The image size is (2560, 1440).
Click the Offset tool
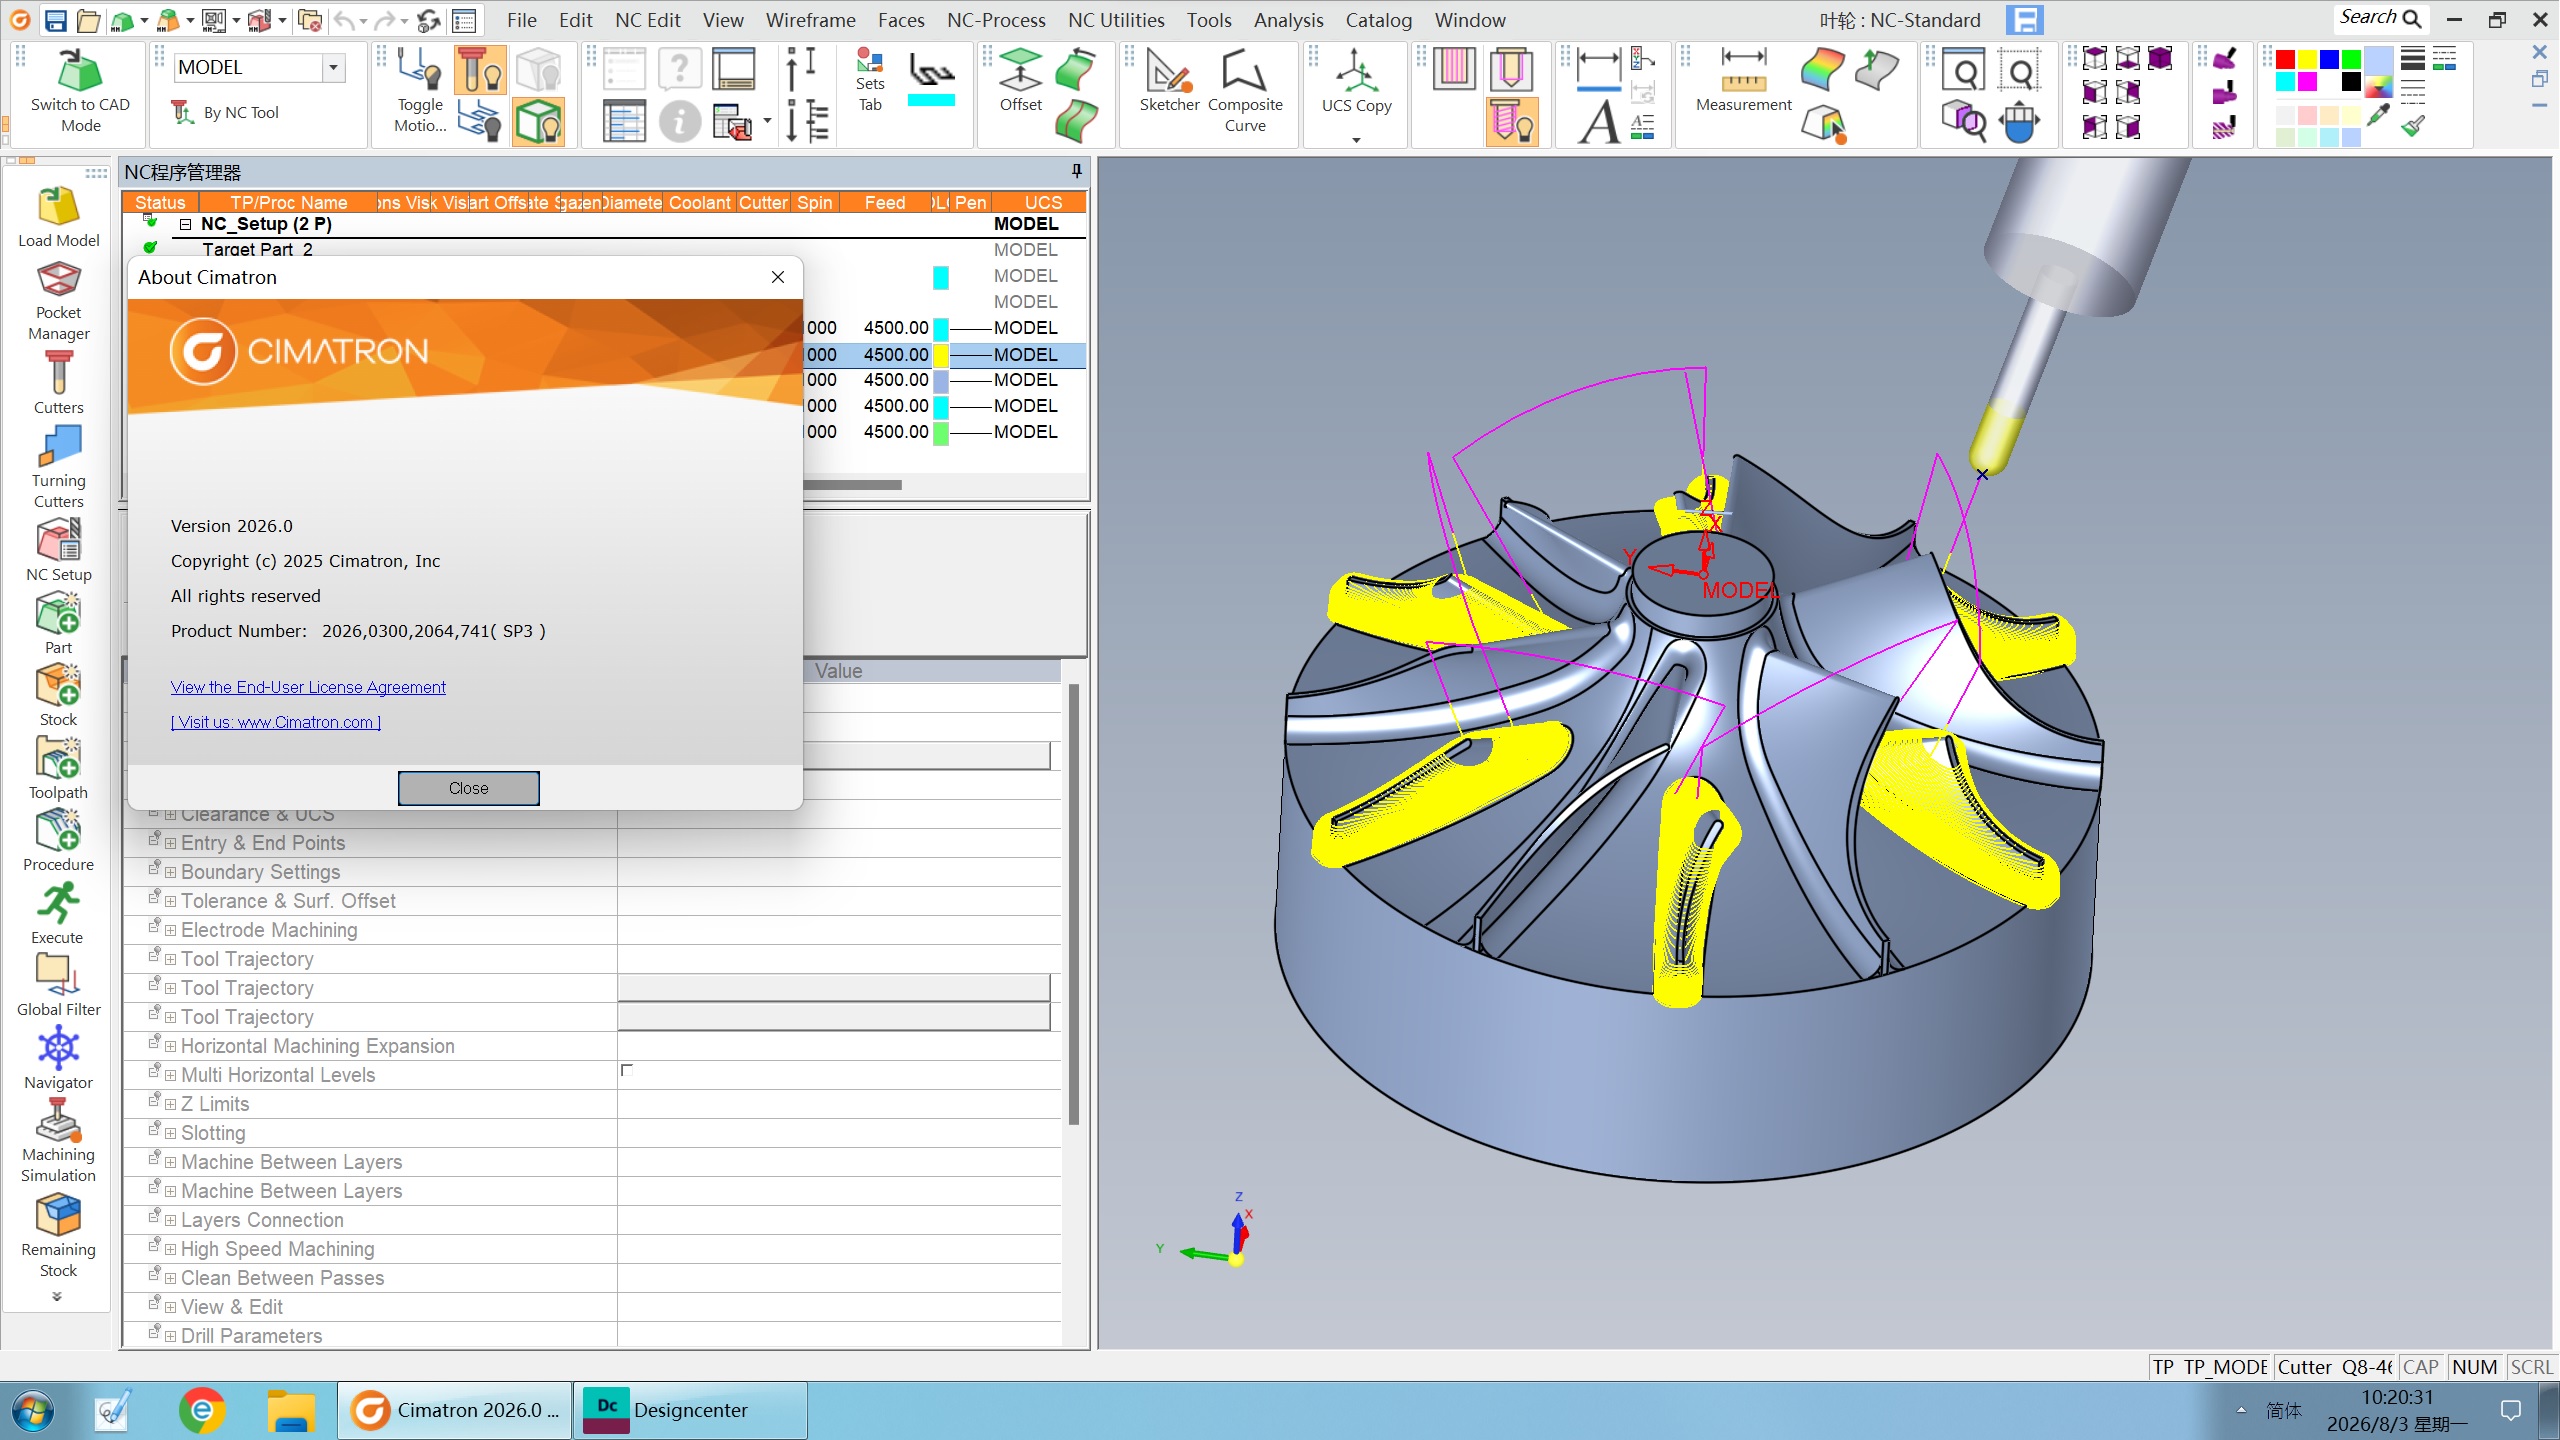click(1020, 82)
